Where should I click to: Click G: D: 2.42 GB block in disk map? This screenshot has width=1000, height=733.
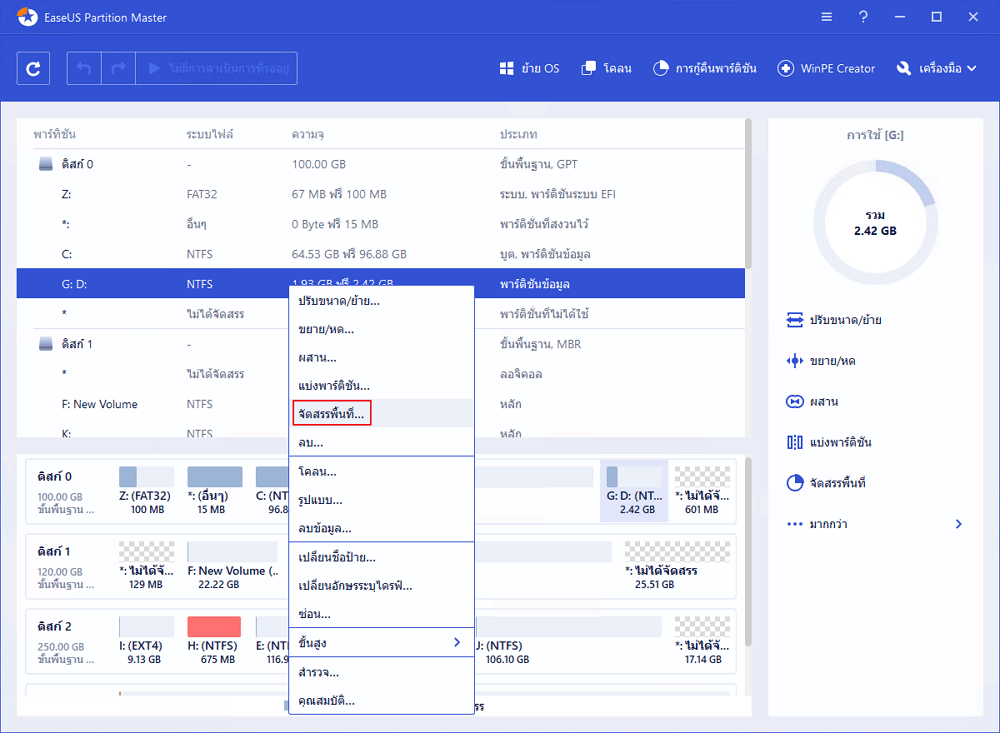tap(635, 490)
